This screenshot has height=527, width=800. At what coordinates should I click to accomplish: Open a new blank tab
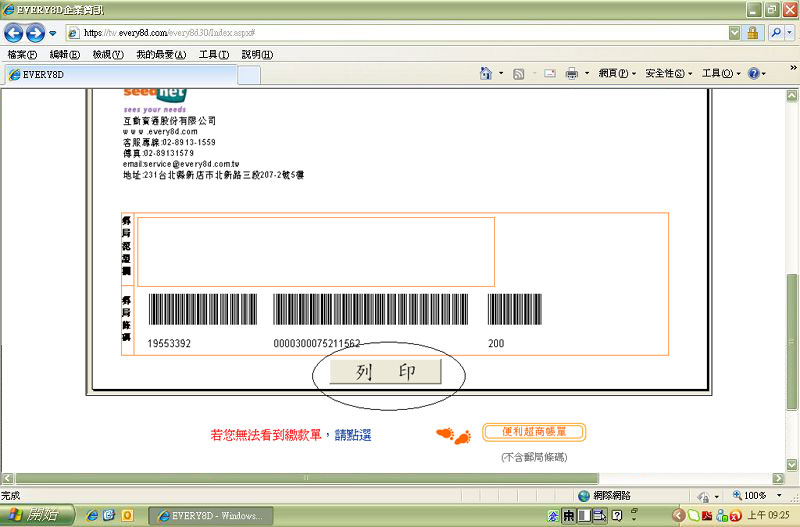[x=249, y=75]
